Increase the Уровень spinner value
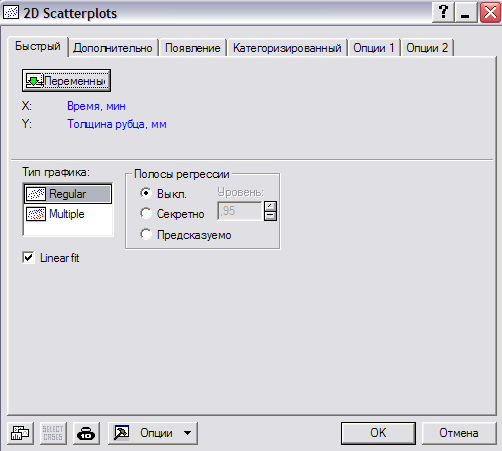 click(x=270, y=206)
